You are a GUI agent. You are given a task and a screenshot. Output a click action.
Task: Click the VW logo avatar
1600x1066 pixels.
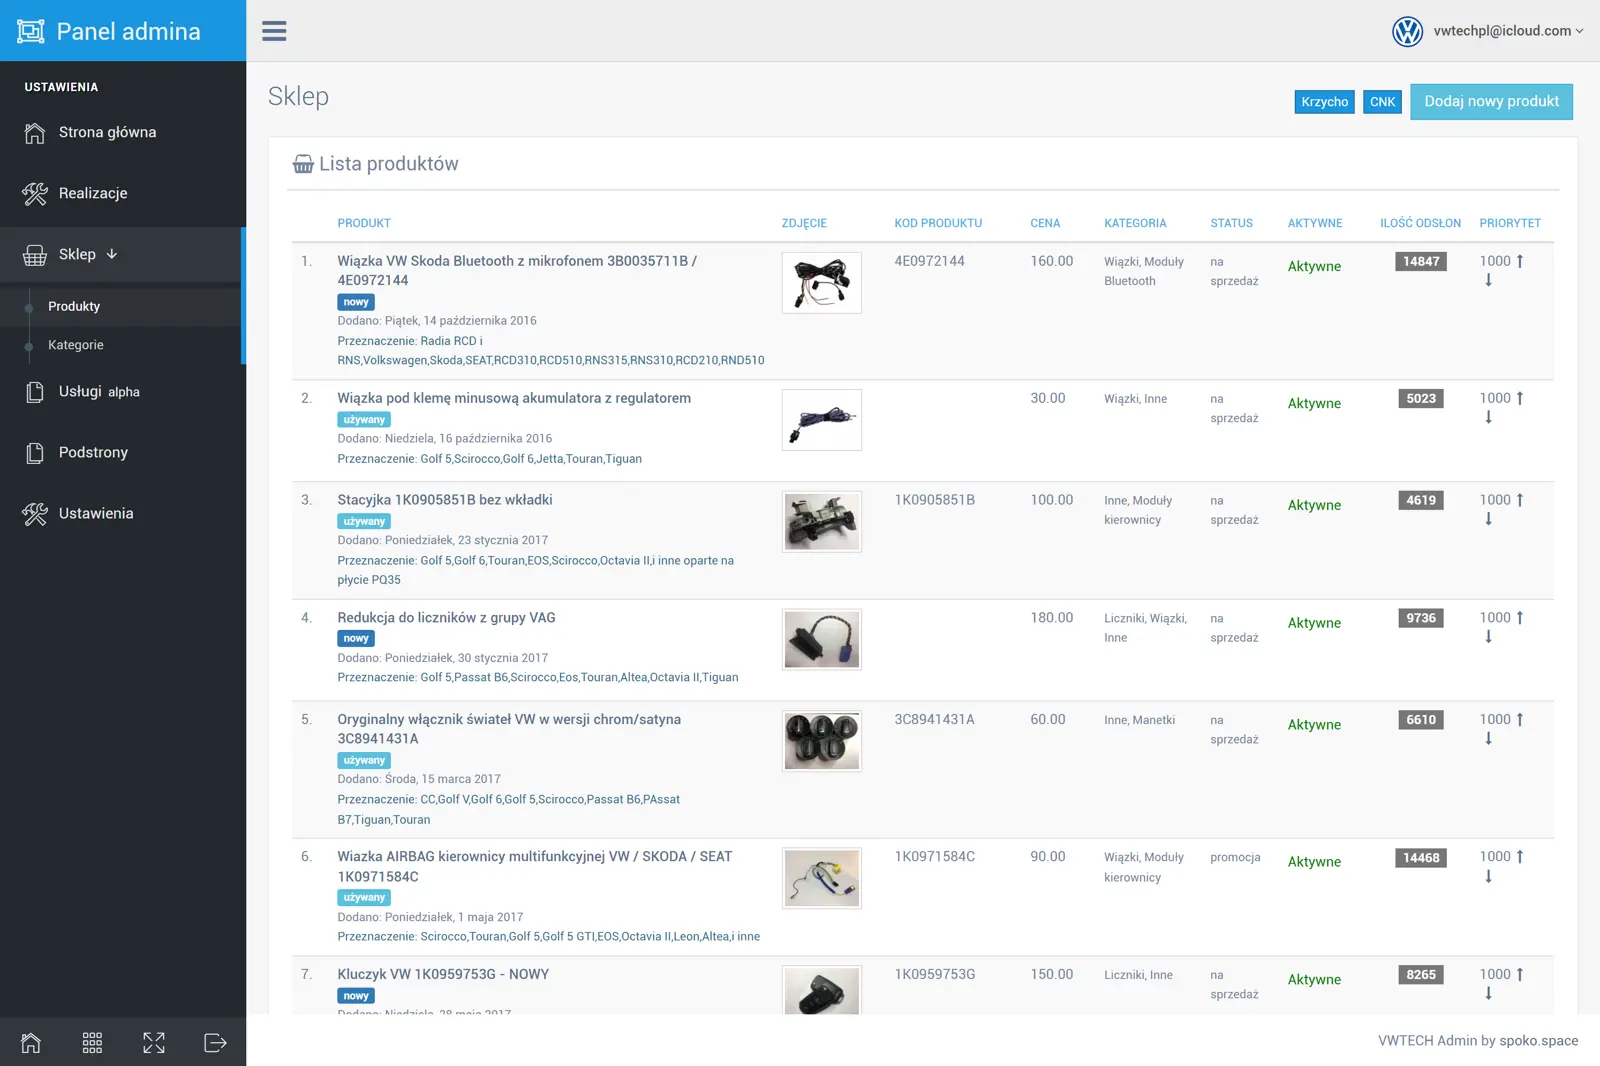(x=1407, y=31)
